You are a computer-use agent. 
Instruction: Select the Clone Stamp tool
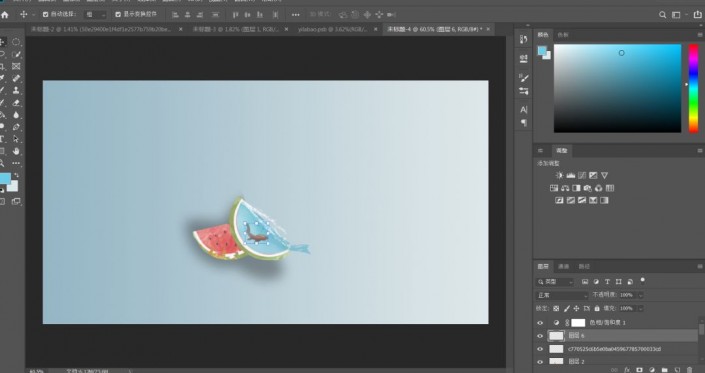point(16,90)
